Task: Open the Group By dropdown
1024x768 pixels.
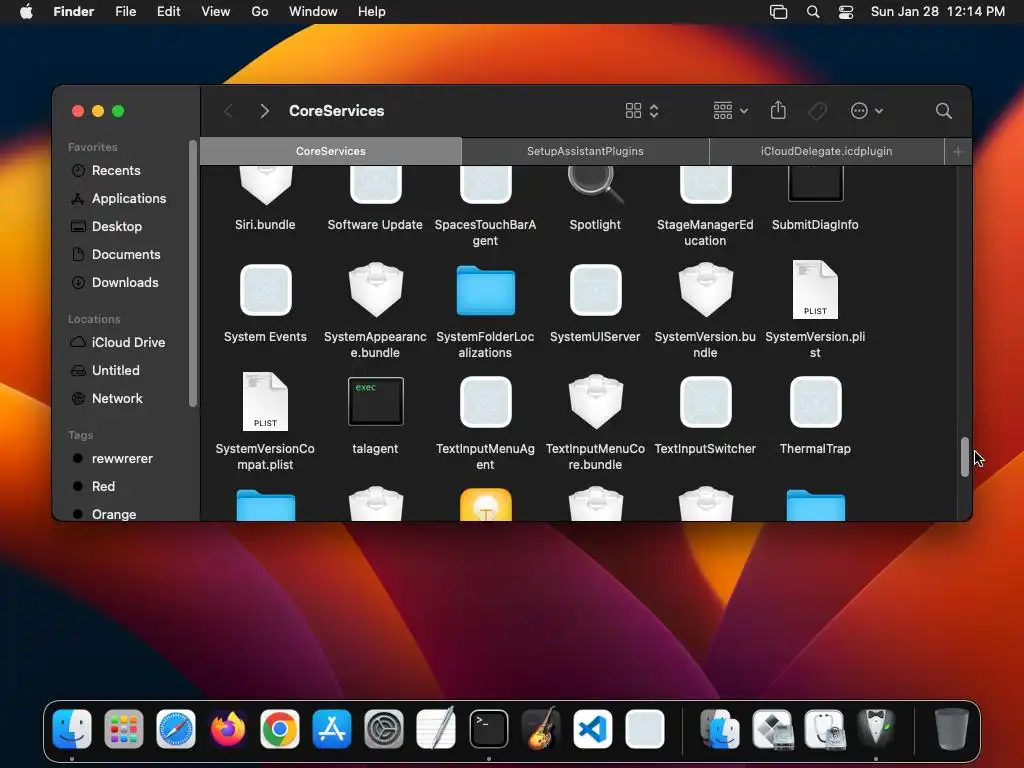Action: [730, 111]
